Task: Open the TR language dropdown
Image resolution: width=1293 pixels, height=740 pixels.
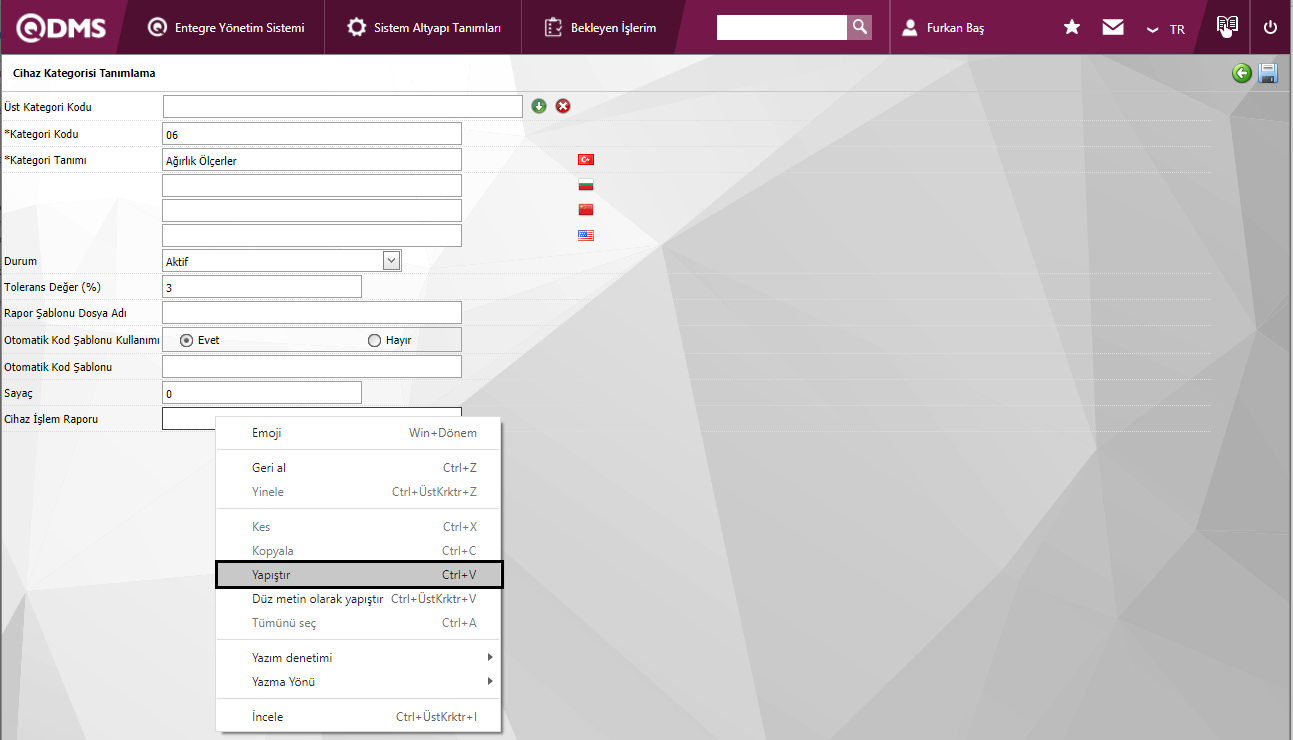Action: (x=1166, y=29)
